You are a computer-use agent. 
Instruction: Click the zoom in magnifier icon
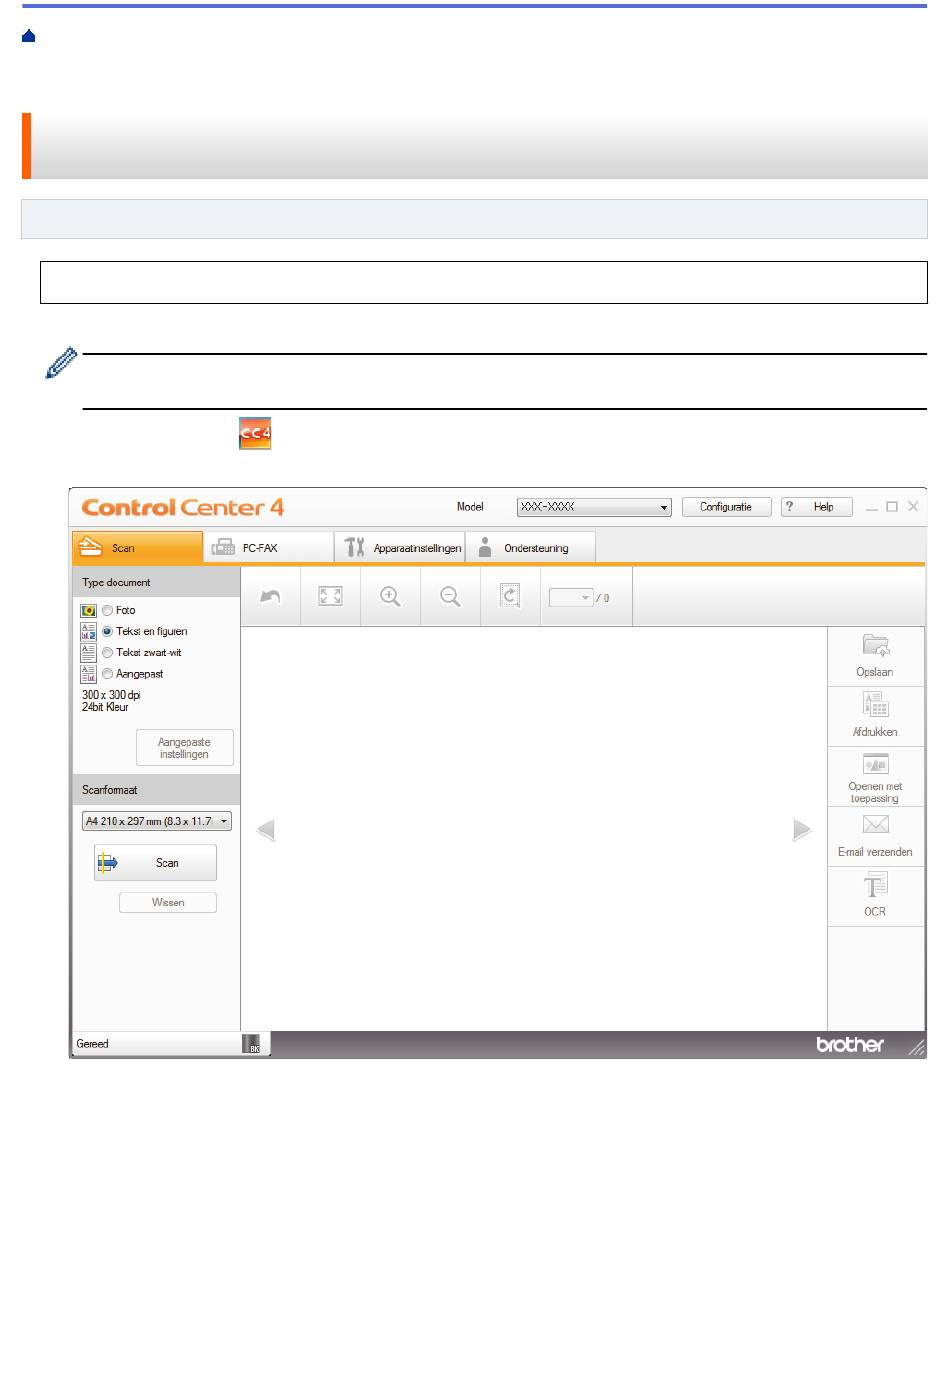pyautogui.click(x=390, y=597)
